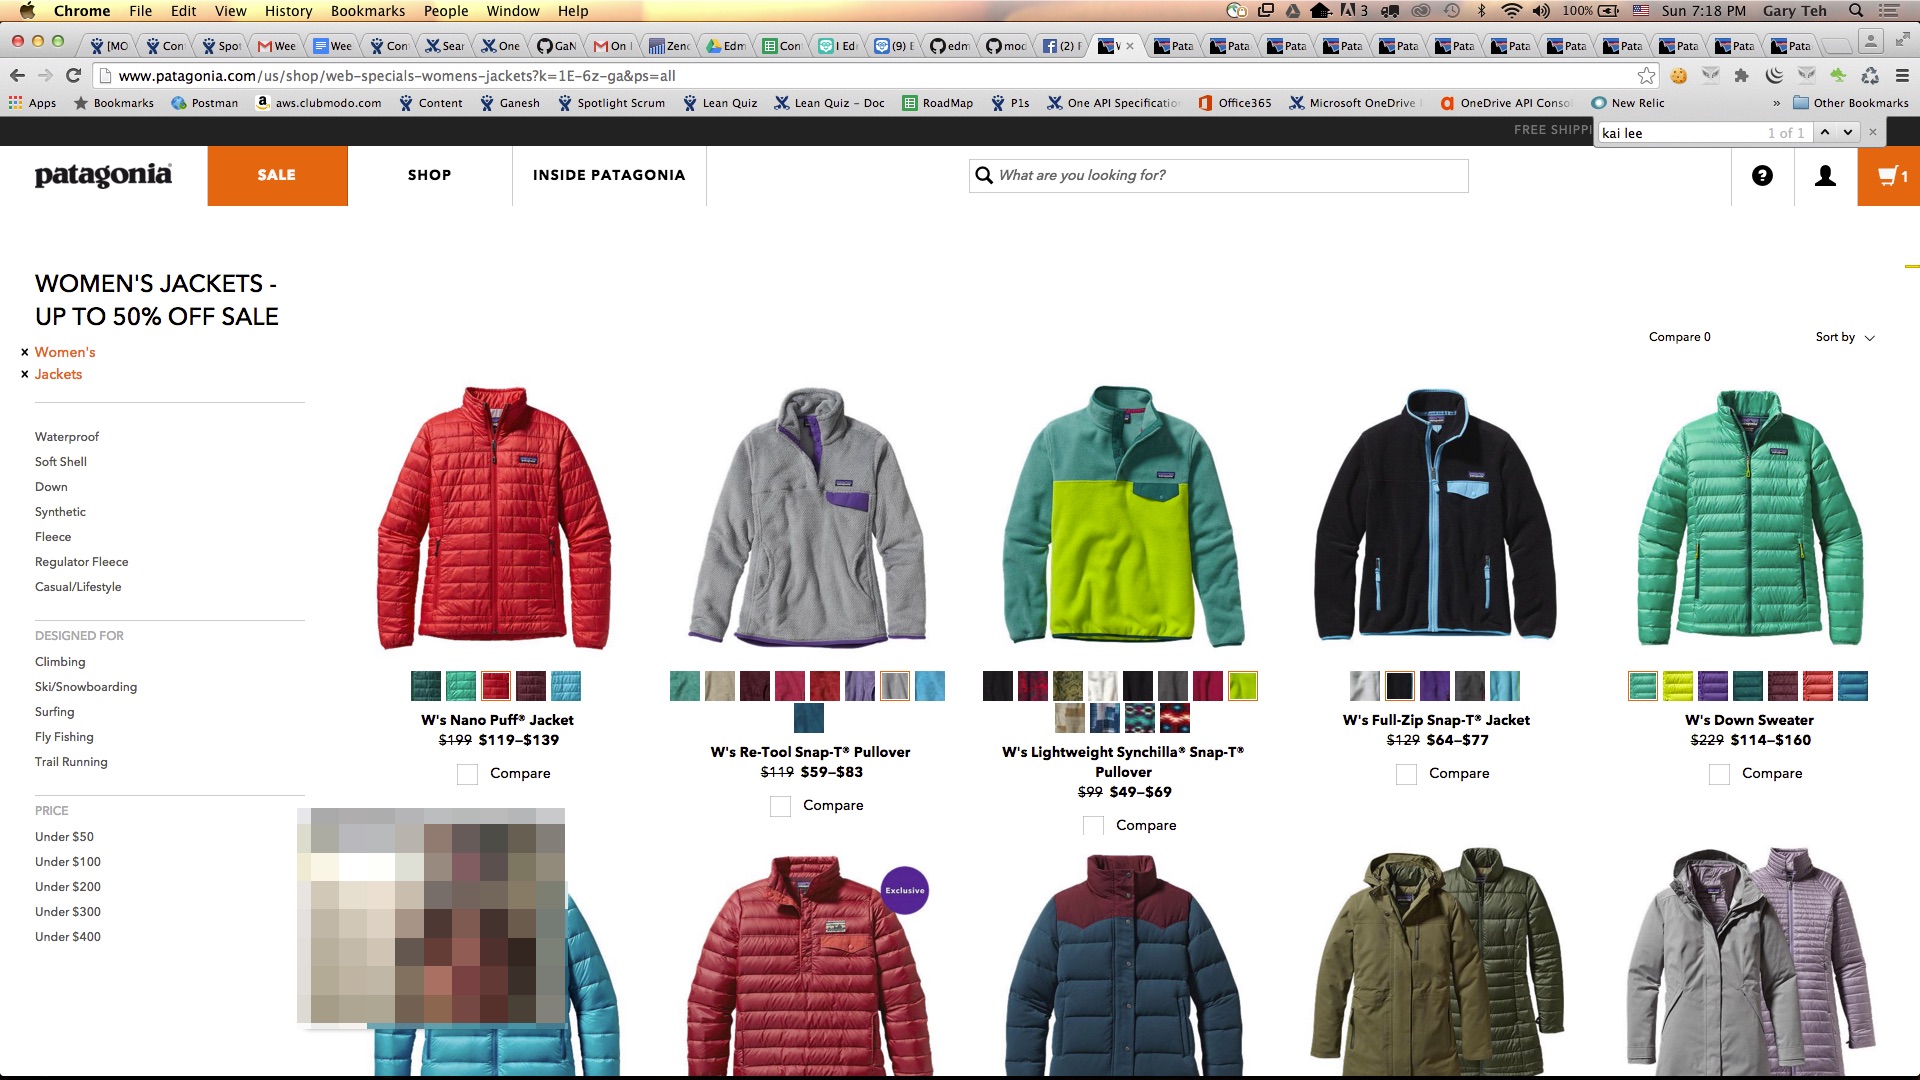Click the Compare 0 link
The image size is (1920, 1080).
[1680, 337]
